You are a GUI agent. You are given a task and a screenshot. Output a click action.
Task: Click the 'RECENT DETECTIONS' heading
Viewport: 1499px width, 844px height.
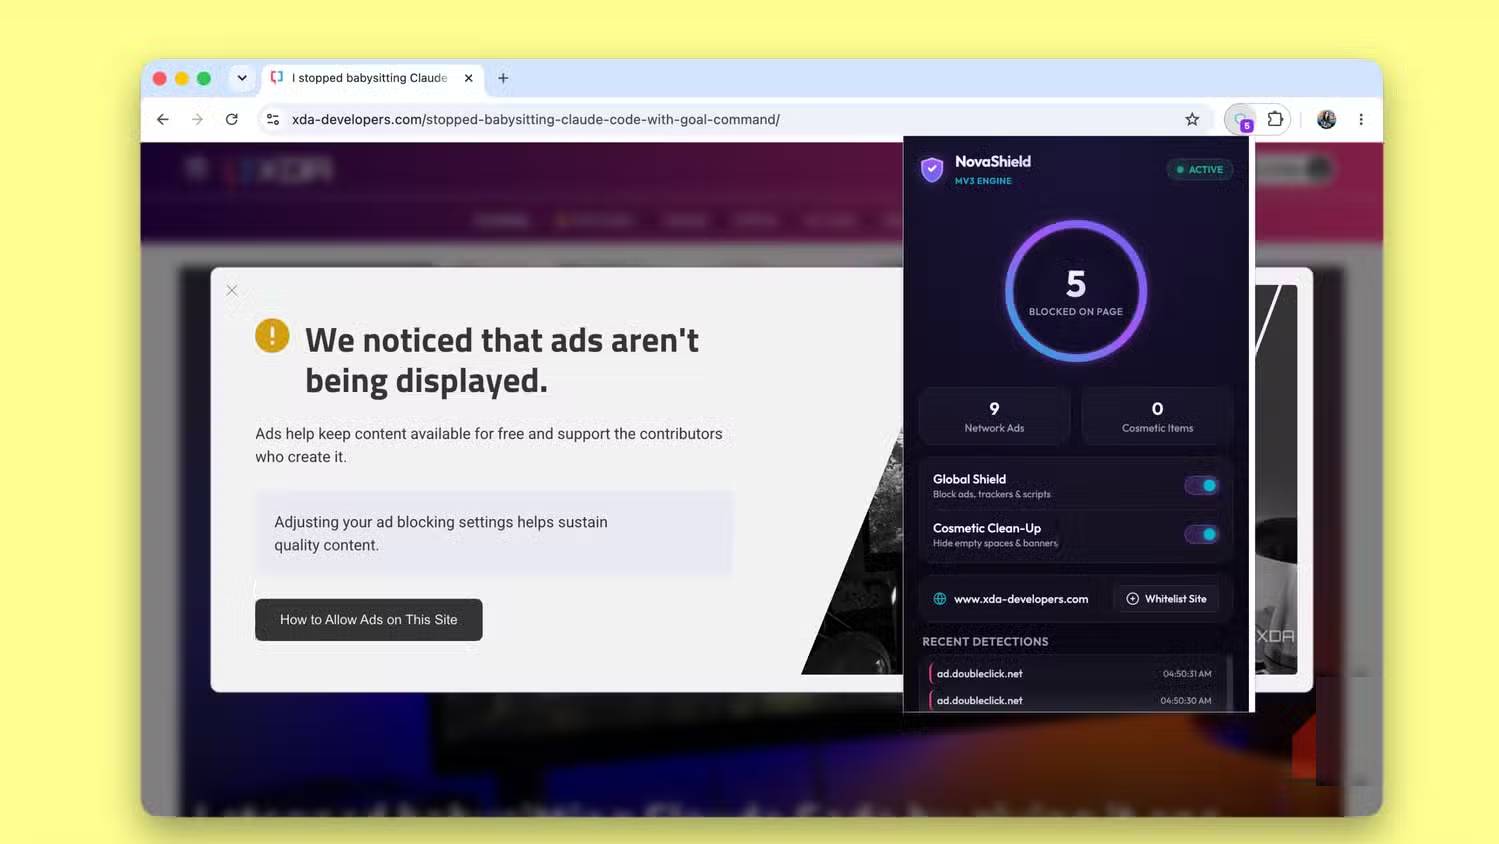tap(985, 642)
